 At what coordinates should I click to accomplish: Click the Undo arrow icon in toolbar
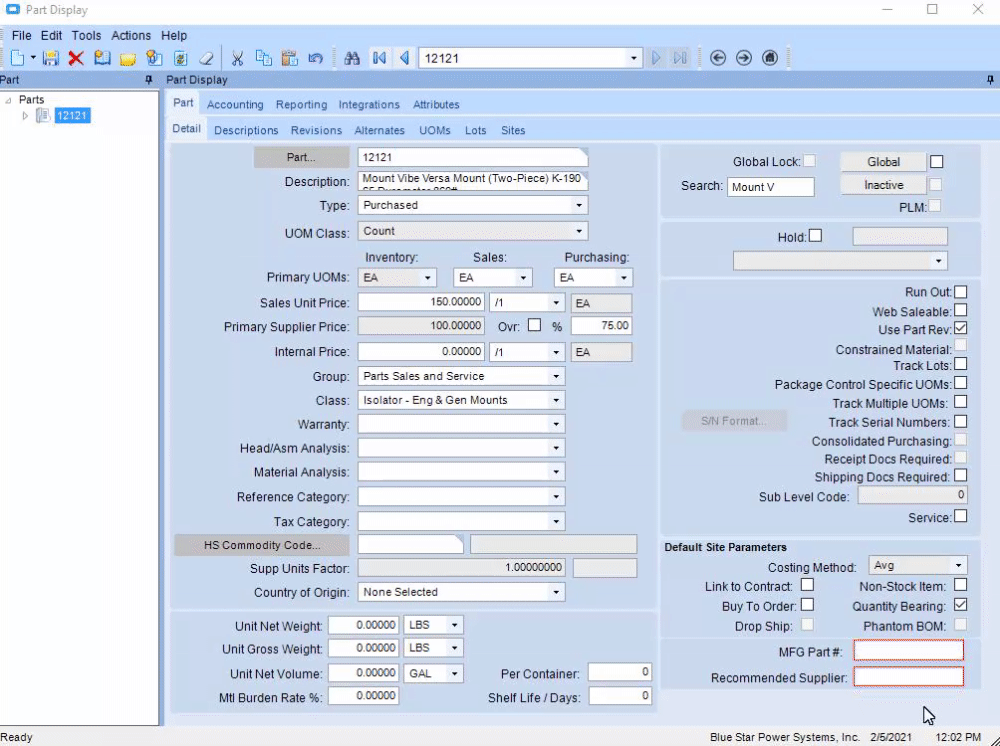(x=316, y=58)
